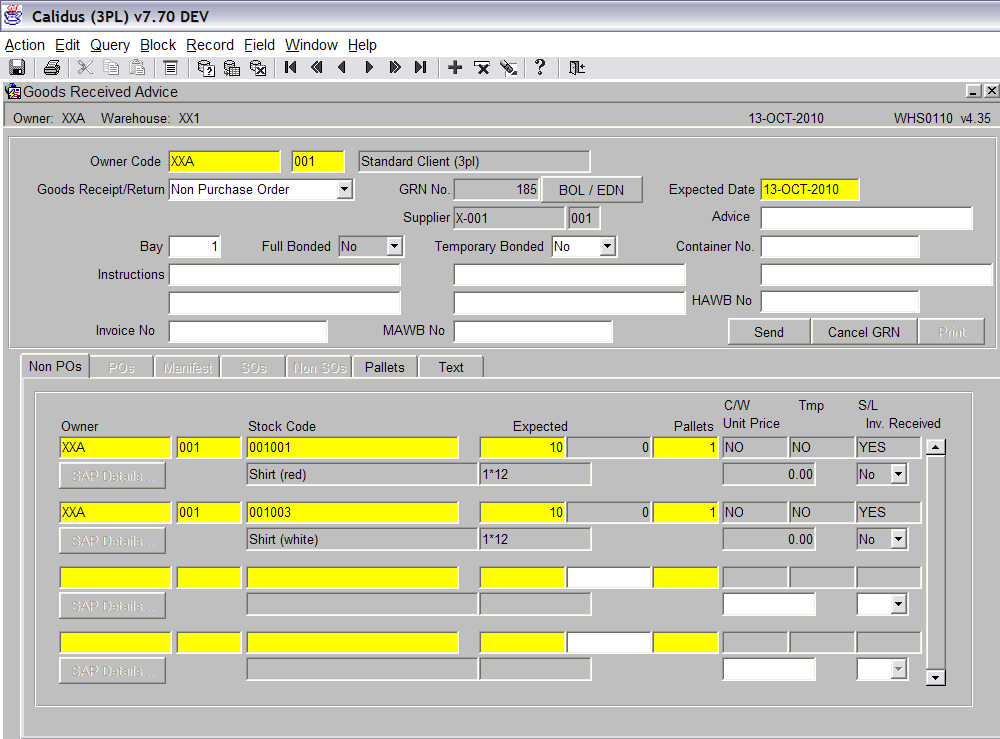Open the Window menu
The width and height of the screenshot is (1000, 739).
pyautogui.click(x=311, y=45)
